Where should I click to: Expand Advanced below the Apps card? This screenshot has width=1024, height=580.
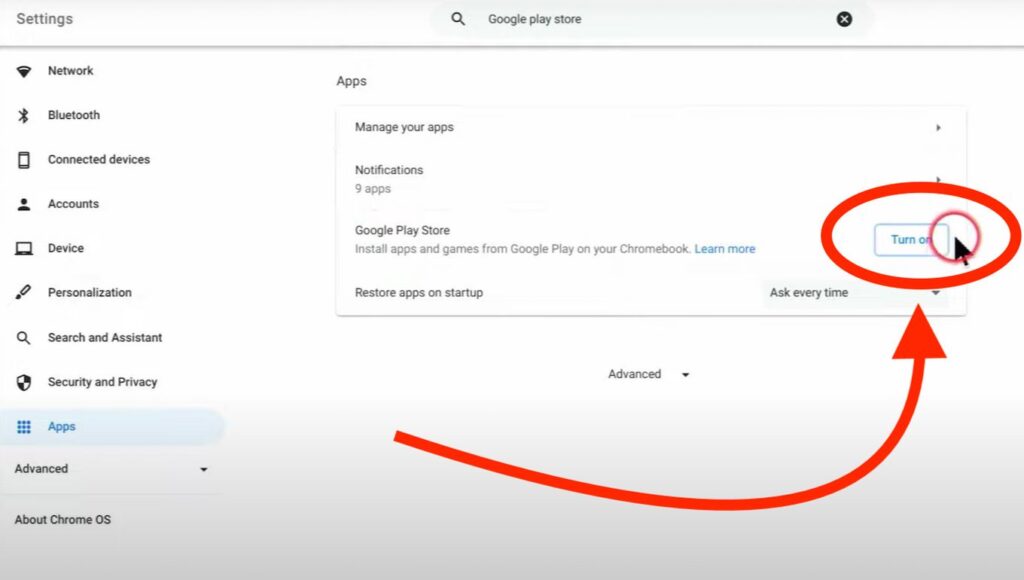(649, 374)
